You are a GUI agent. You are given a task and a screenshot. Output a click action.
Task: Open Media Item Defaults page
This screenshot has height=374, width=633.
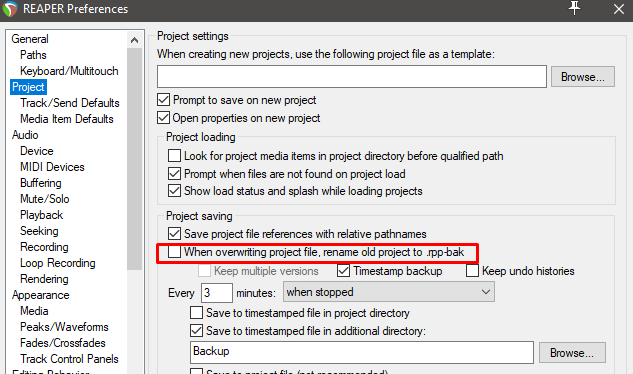[x=67, y=119]
